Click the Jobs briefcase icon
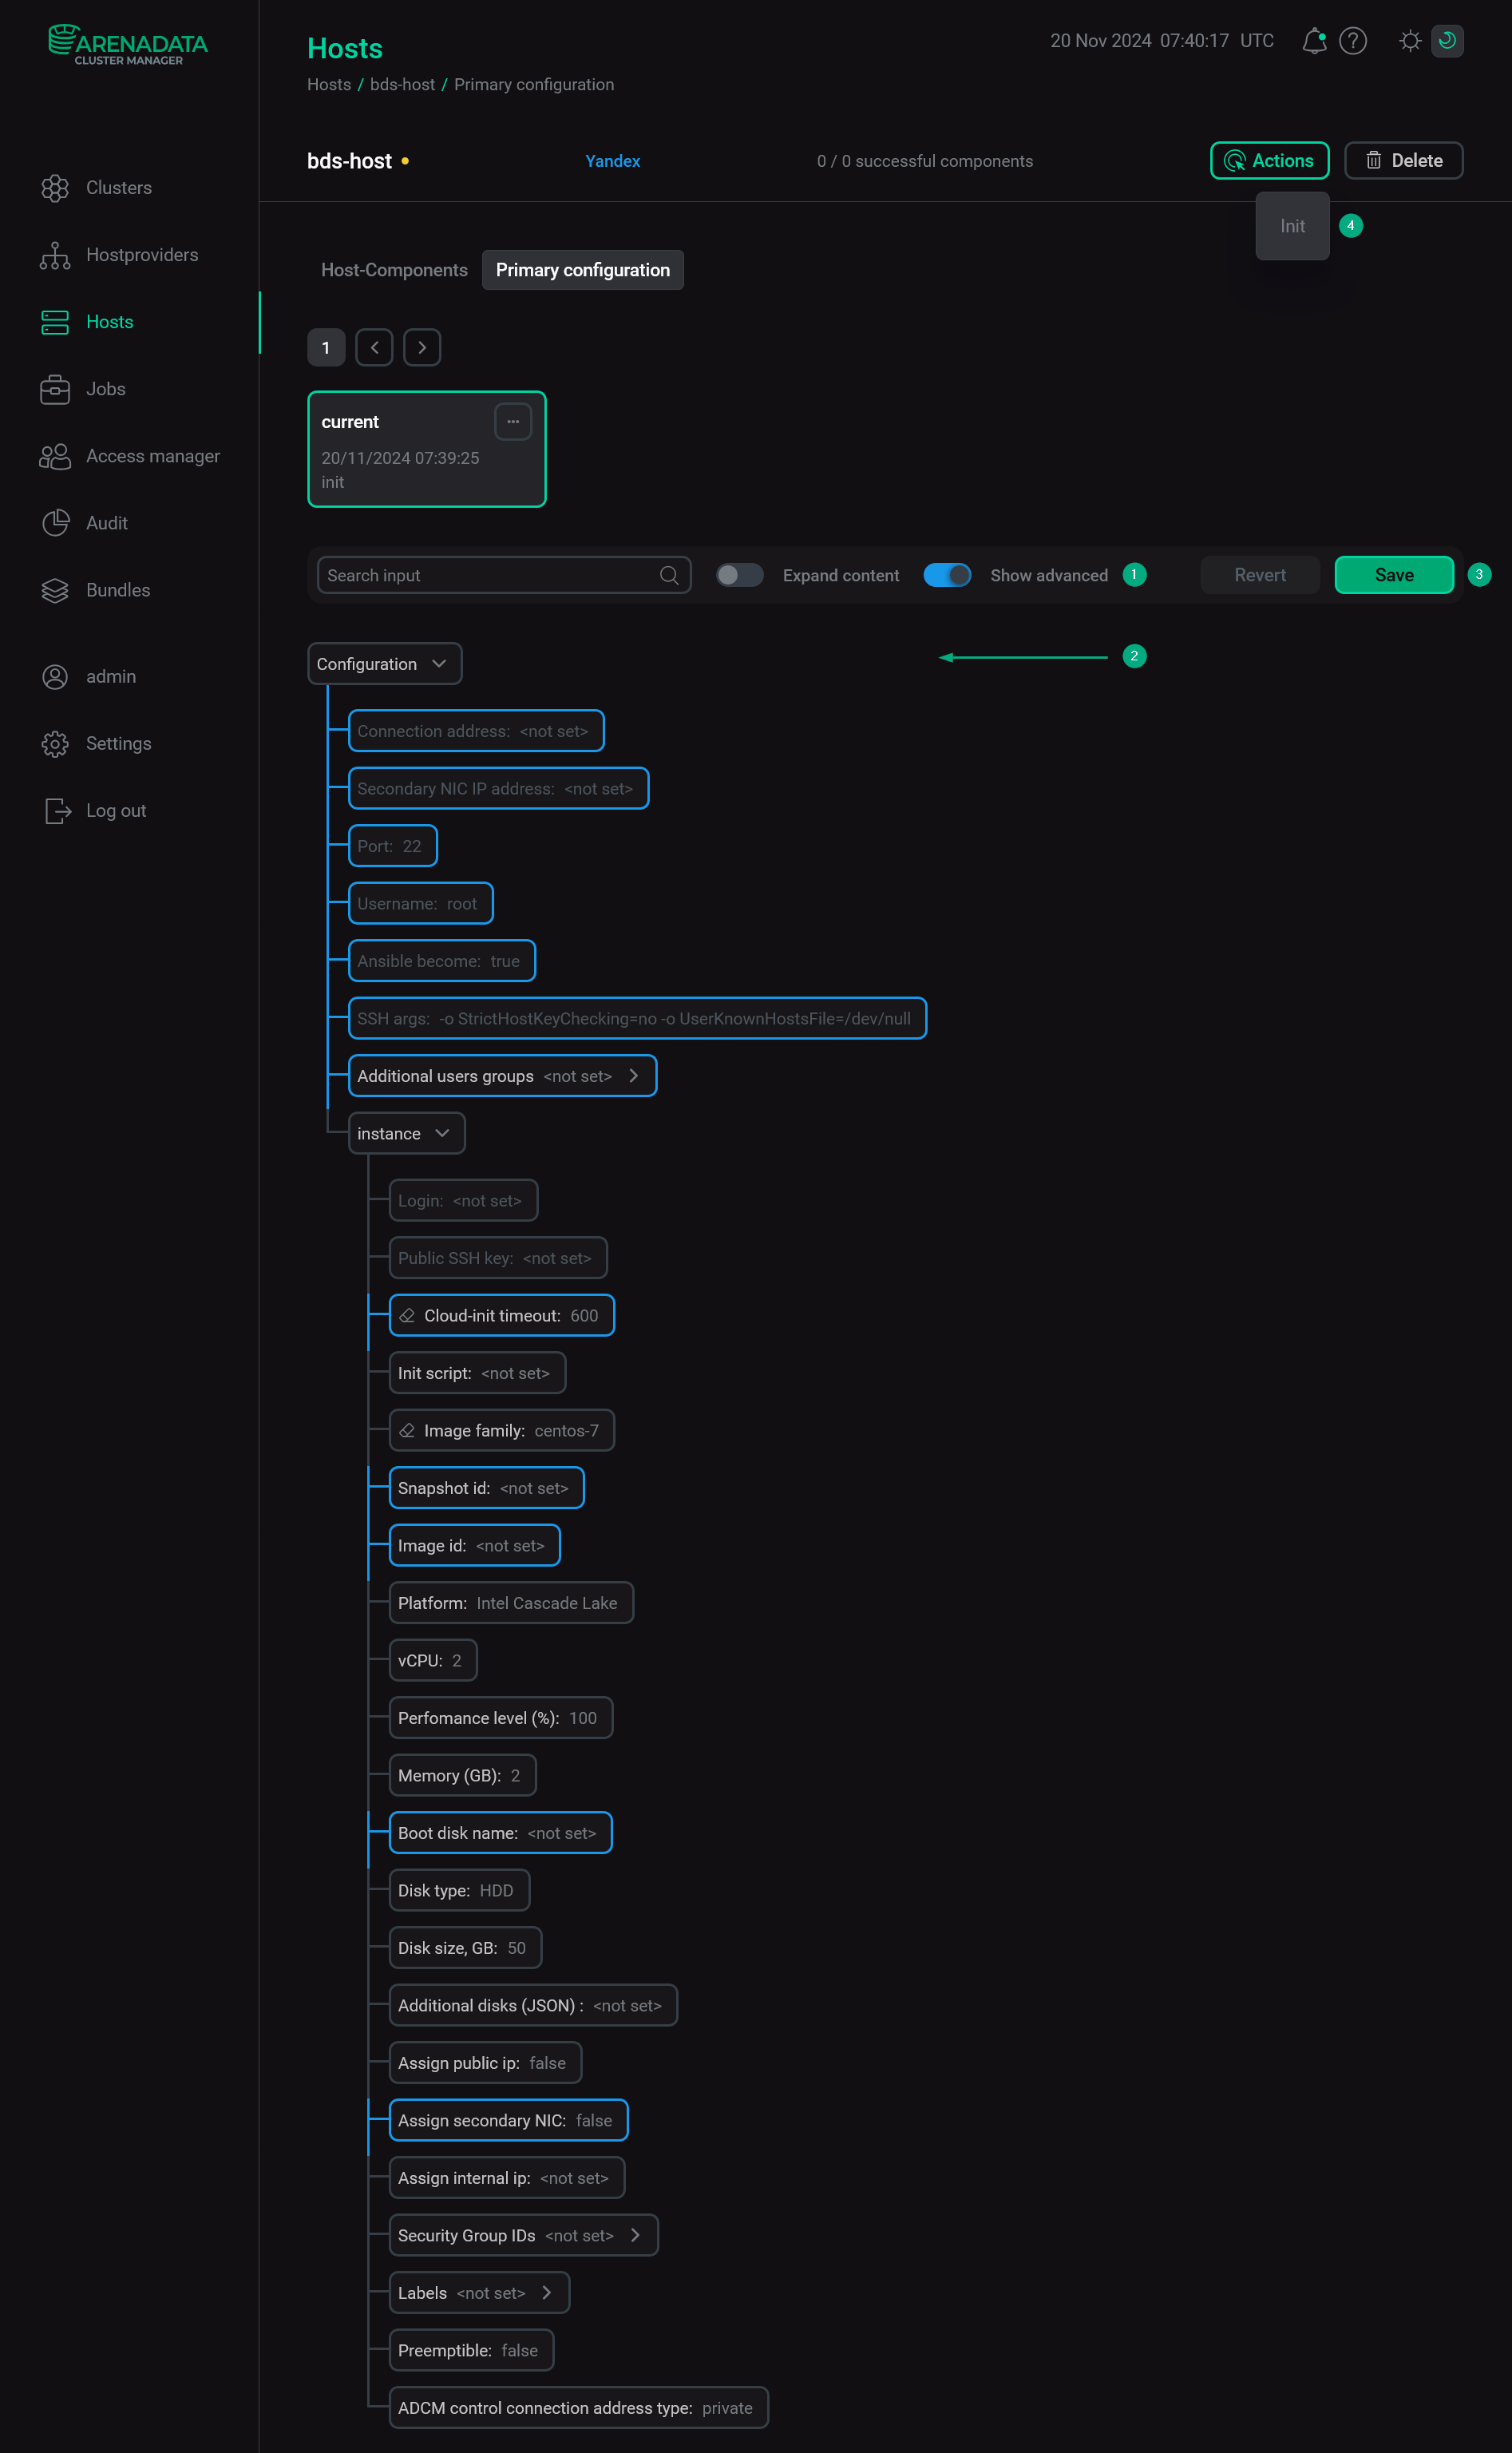The width and height of the screenshot is (1512, 2453). (55, 389)
